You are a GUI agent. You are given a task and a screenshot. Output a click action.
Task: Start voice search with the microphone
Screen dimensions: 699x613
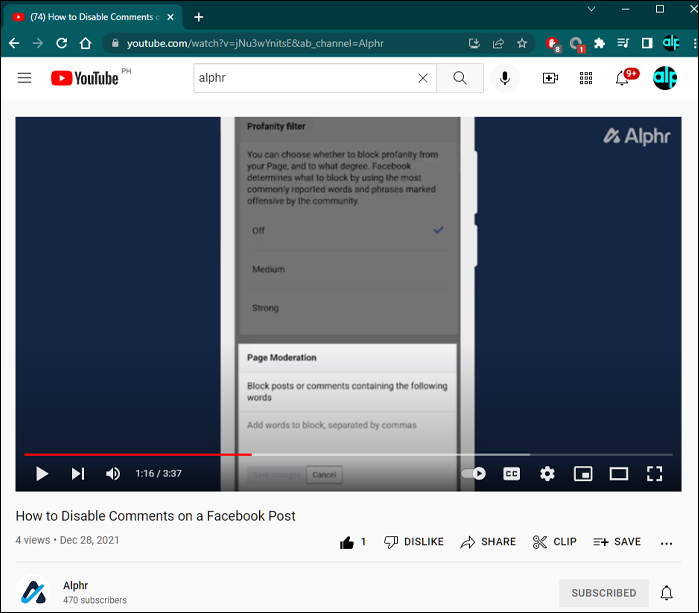[505, 78]
